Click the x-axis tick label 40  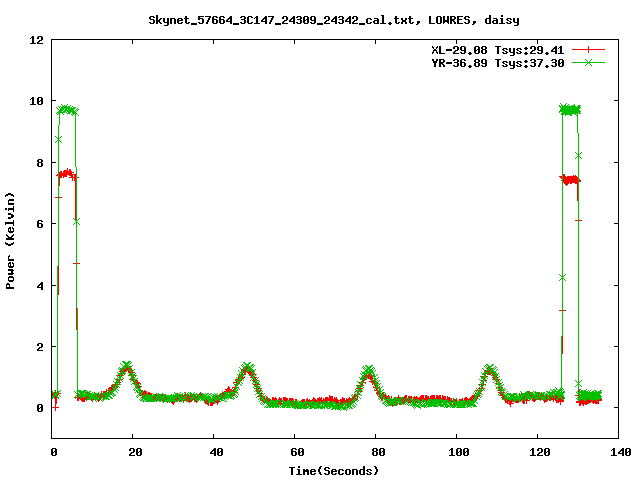[216, 452]
